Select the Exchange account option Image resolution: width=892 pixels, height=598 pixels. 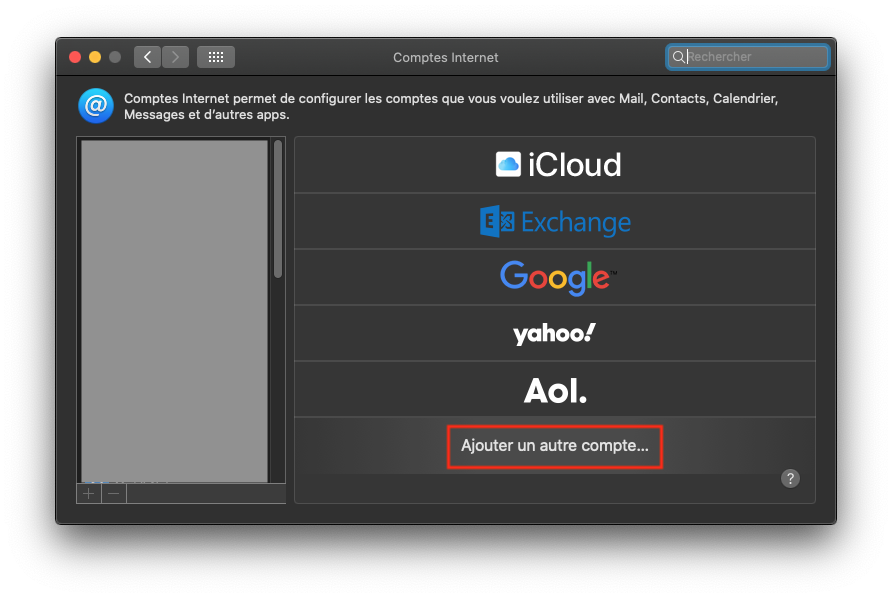555,221
